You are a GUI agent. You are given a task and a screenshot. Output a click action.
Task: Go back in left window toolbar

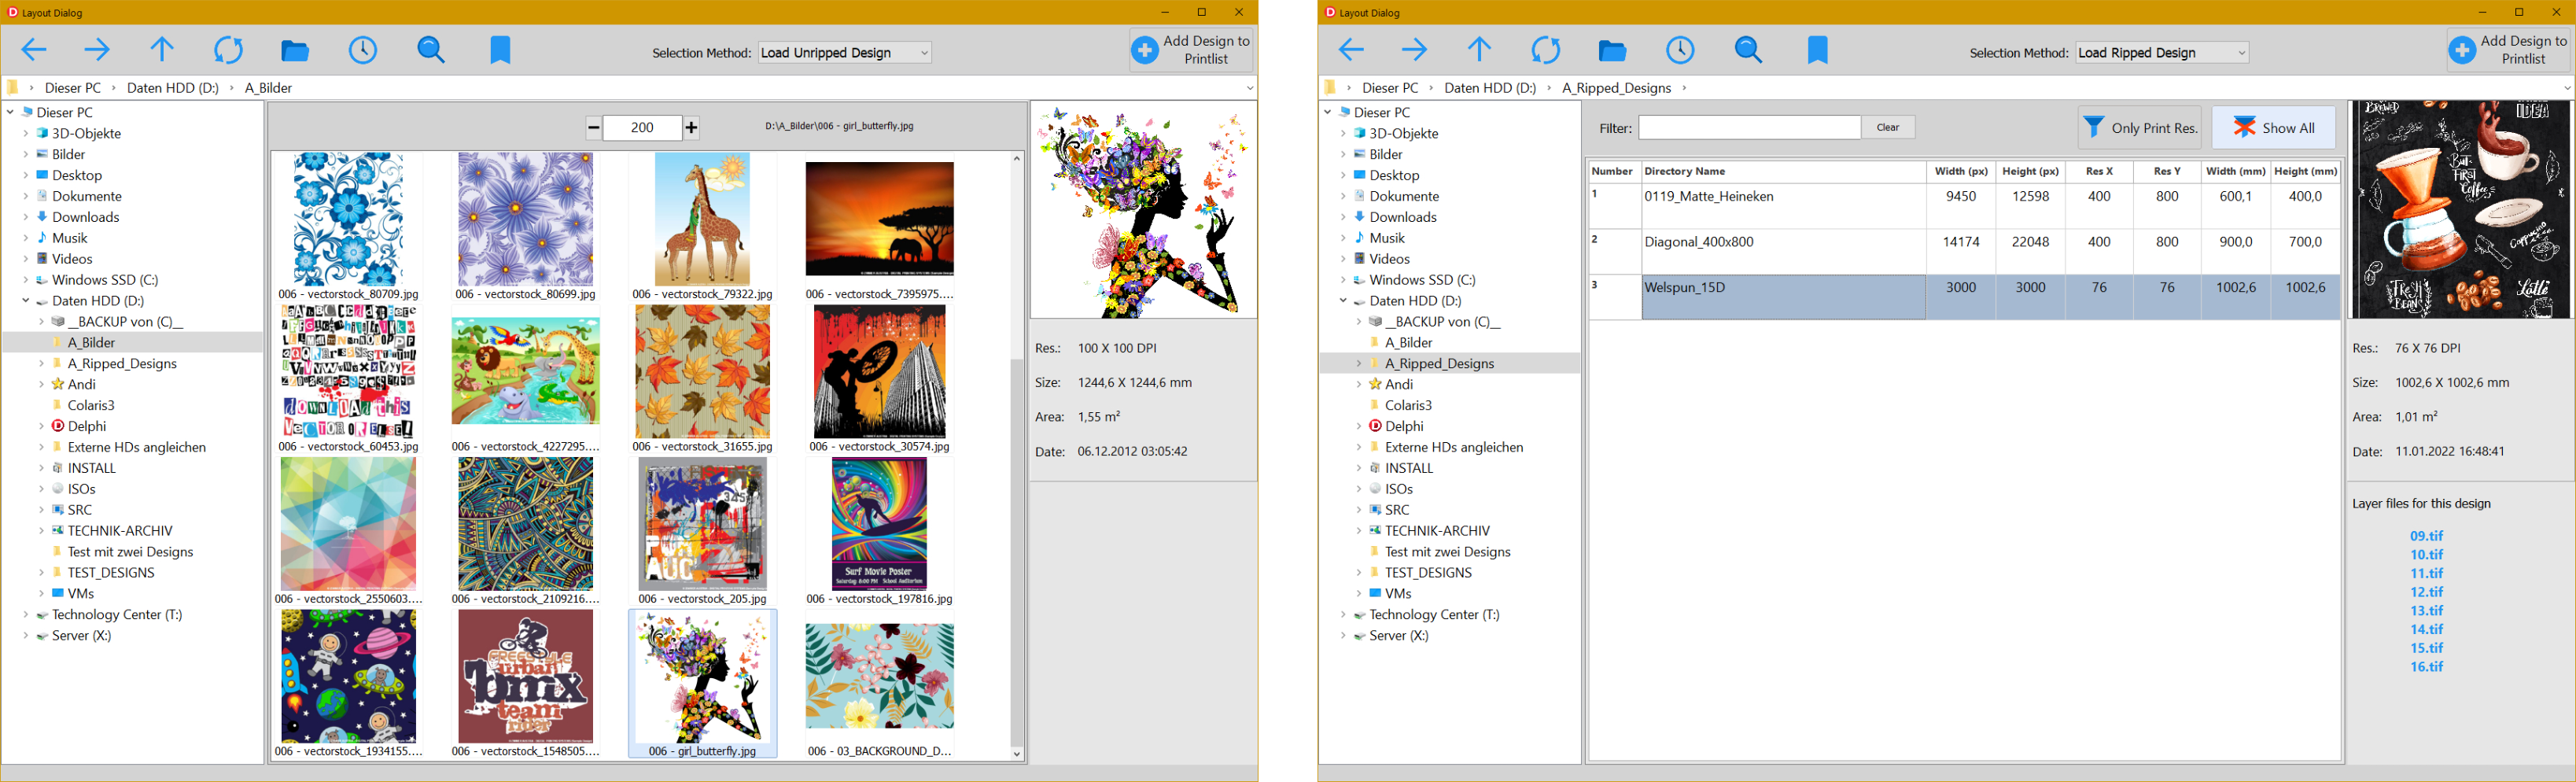click(x=34, y=50)
